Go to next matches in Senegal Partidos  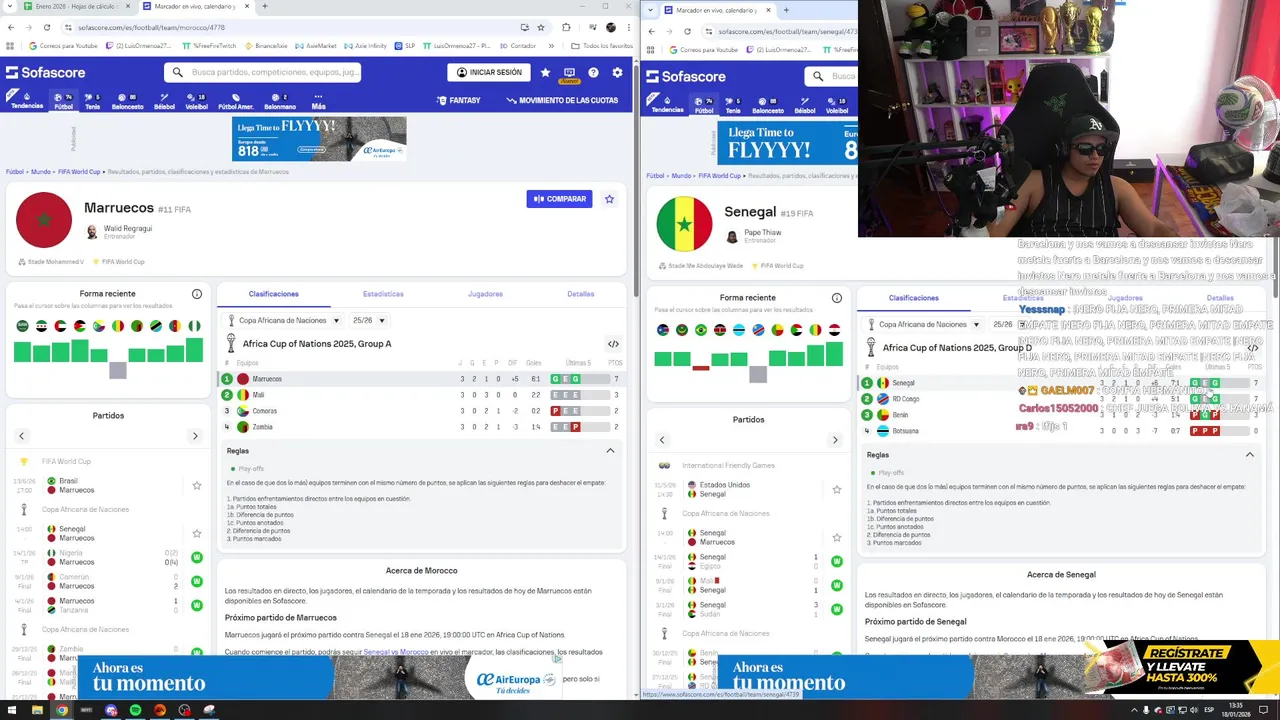point(835,440)
